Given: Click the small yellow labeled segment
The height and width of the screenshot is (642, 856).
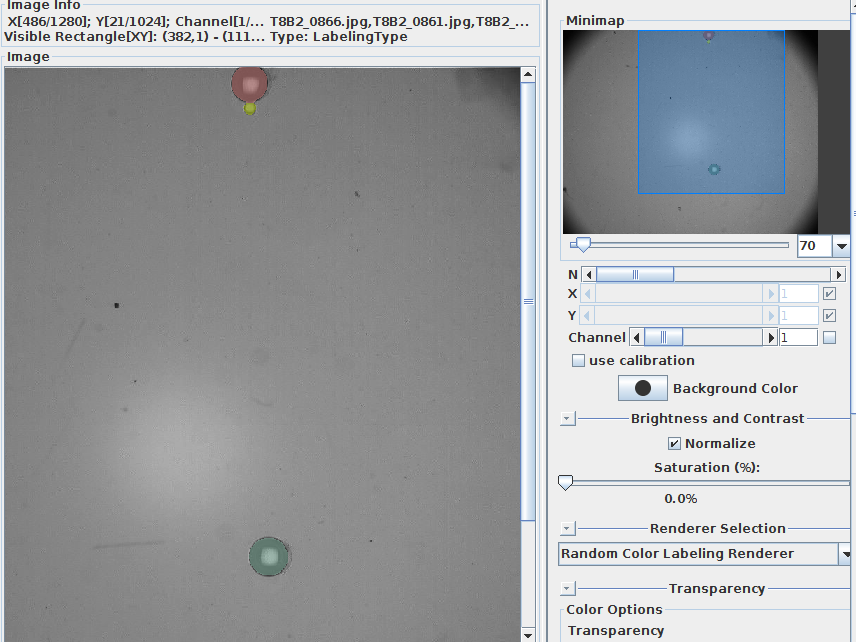Looking at the screenshot, I should tap(249, 109).
